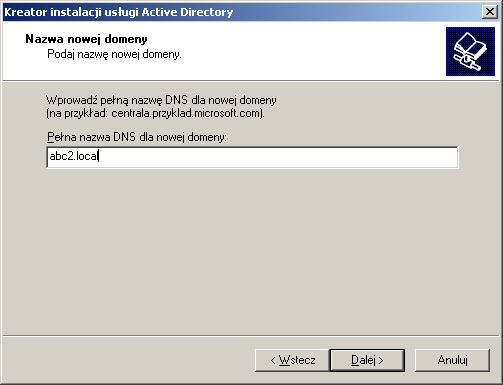Click the separator line above the wizard buttons

click(251, 336)
